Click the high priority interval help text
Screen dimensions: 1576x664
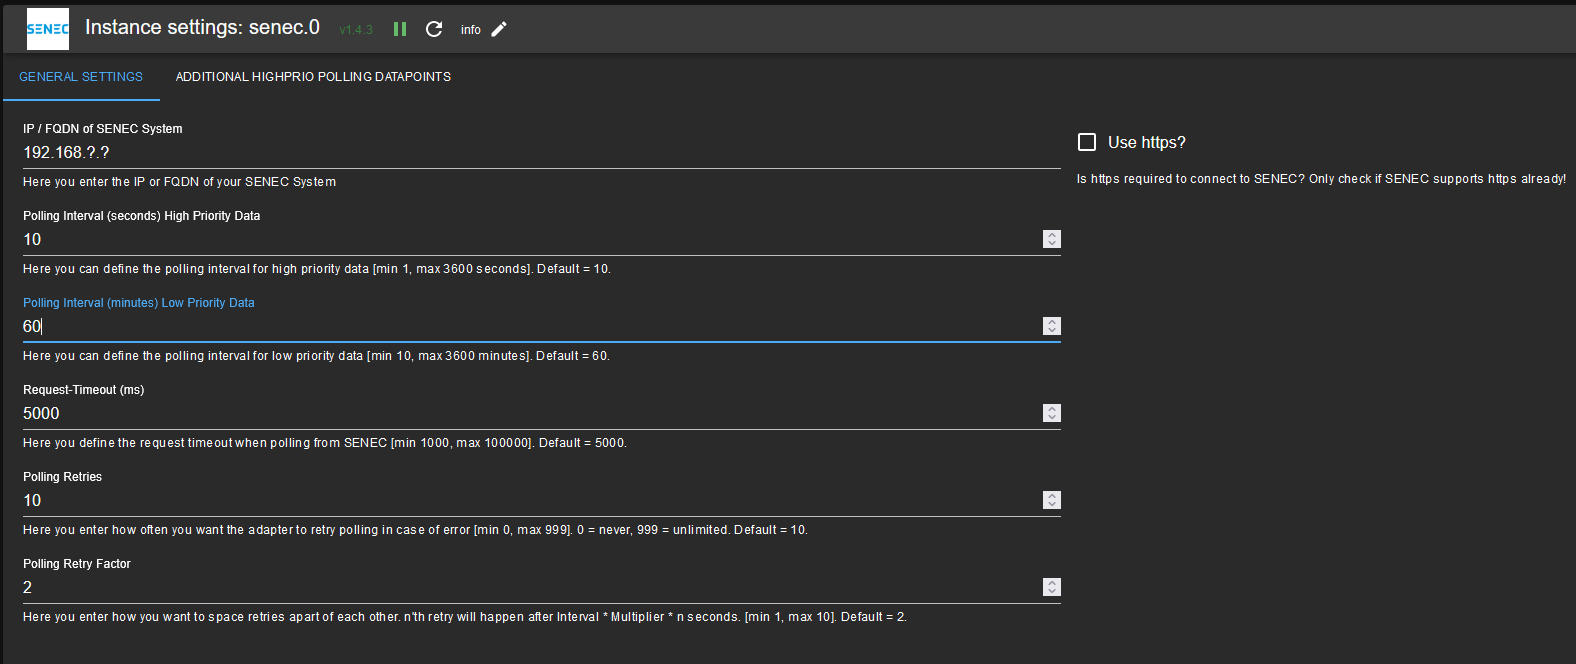point(317,269)
